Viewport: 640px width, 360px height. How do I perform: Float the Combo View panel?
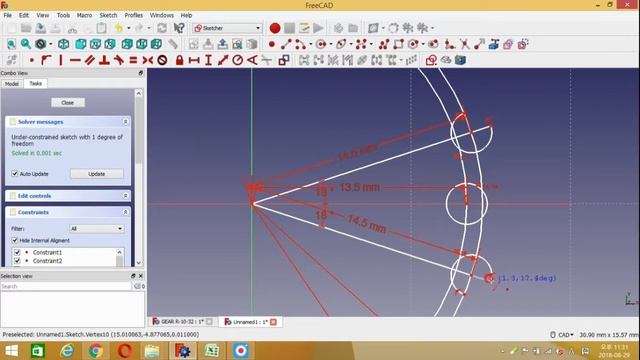click(140, 73)
